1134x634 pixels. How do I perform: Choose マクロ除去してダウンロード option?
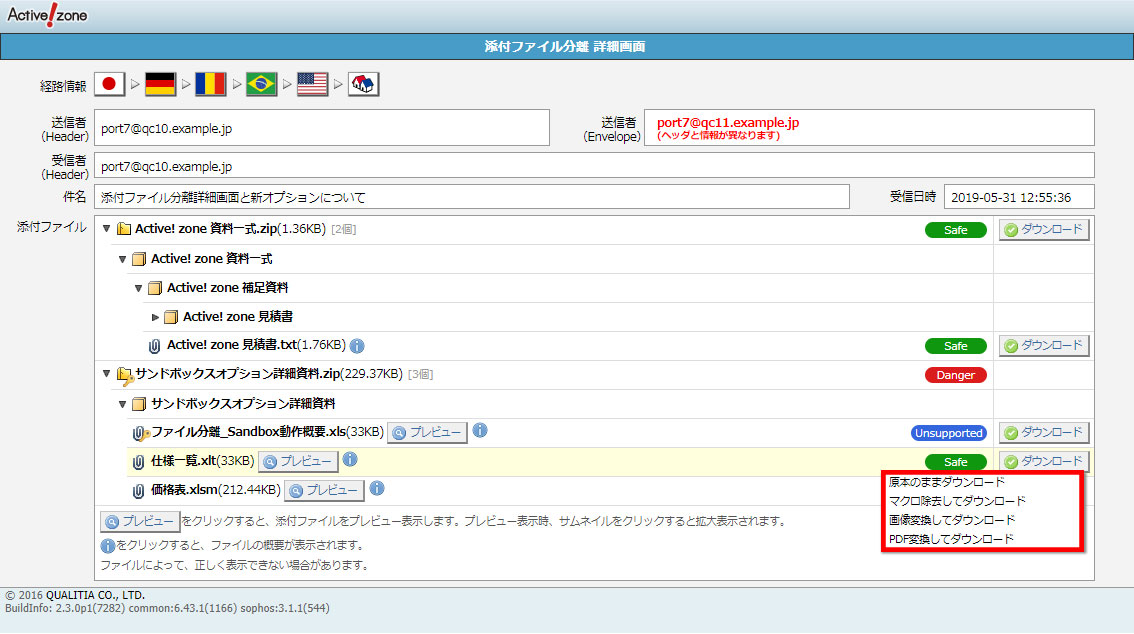point(956,501)
